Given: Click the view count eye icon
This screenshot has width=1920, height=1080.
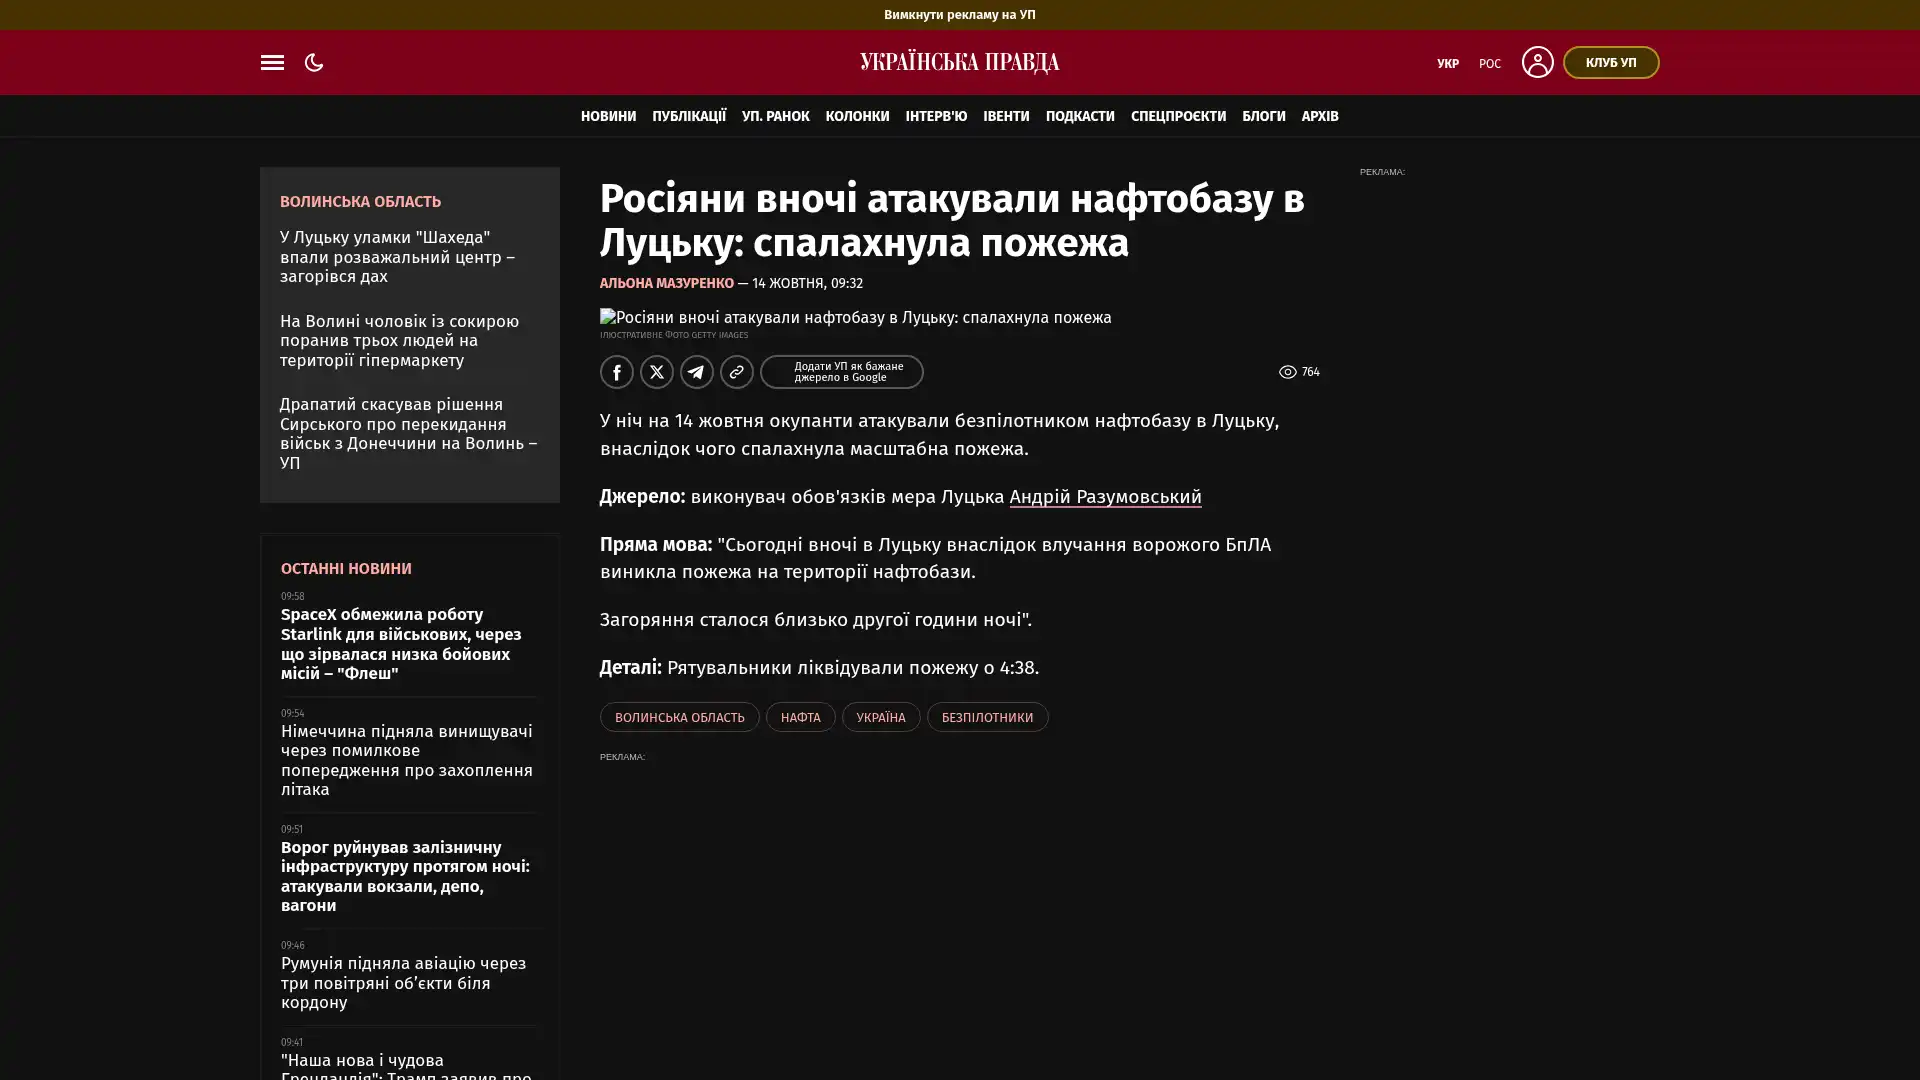Looking at the screenshot, I should [1288, 372].
